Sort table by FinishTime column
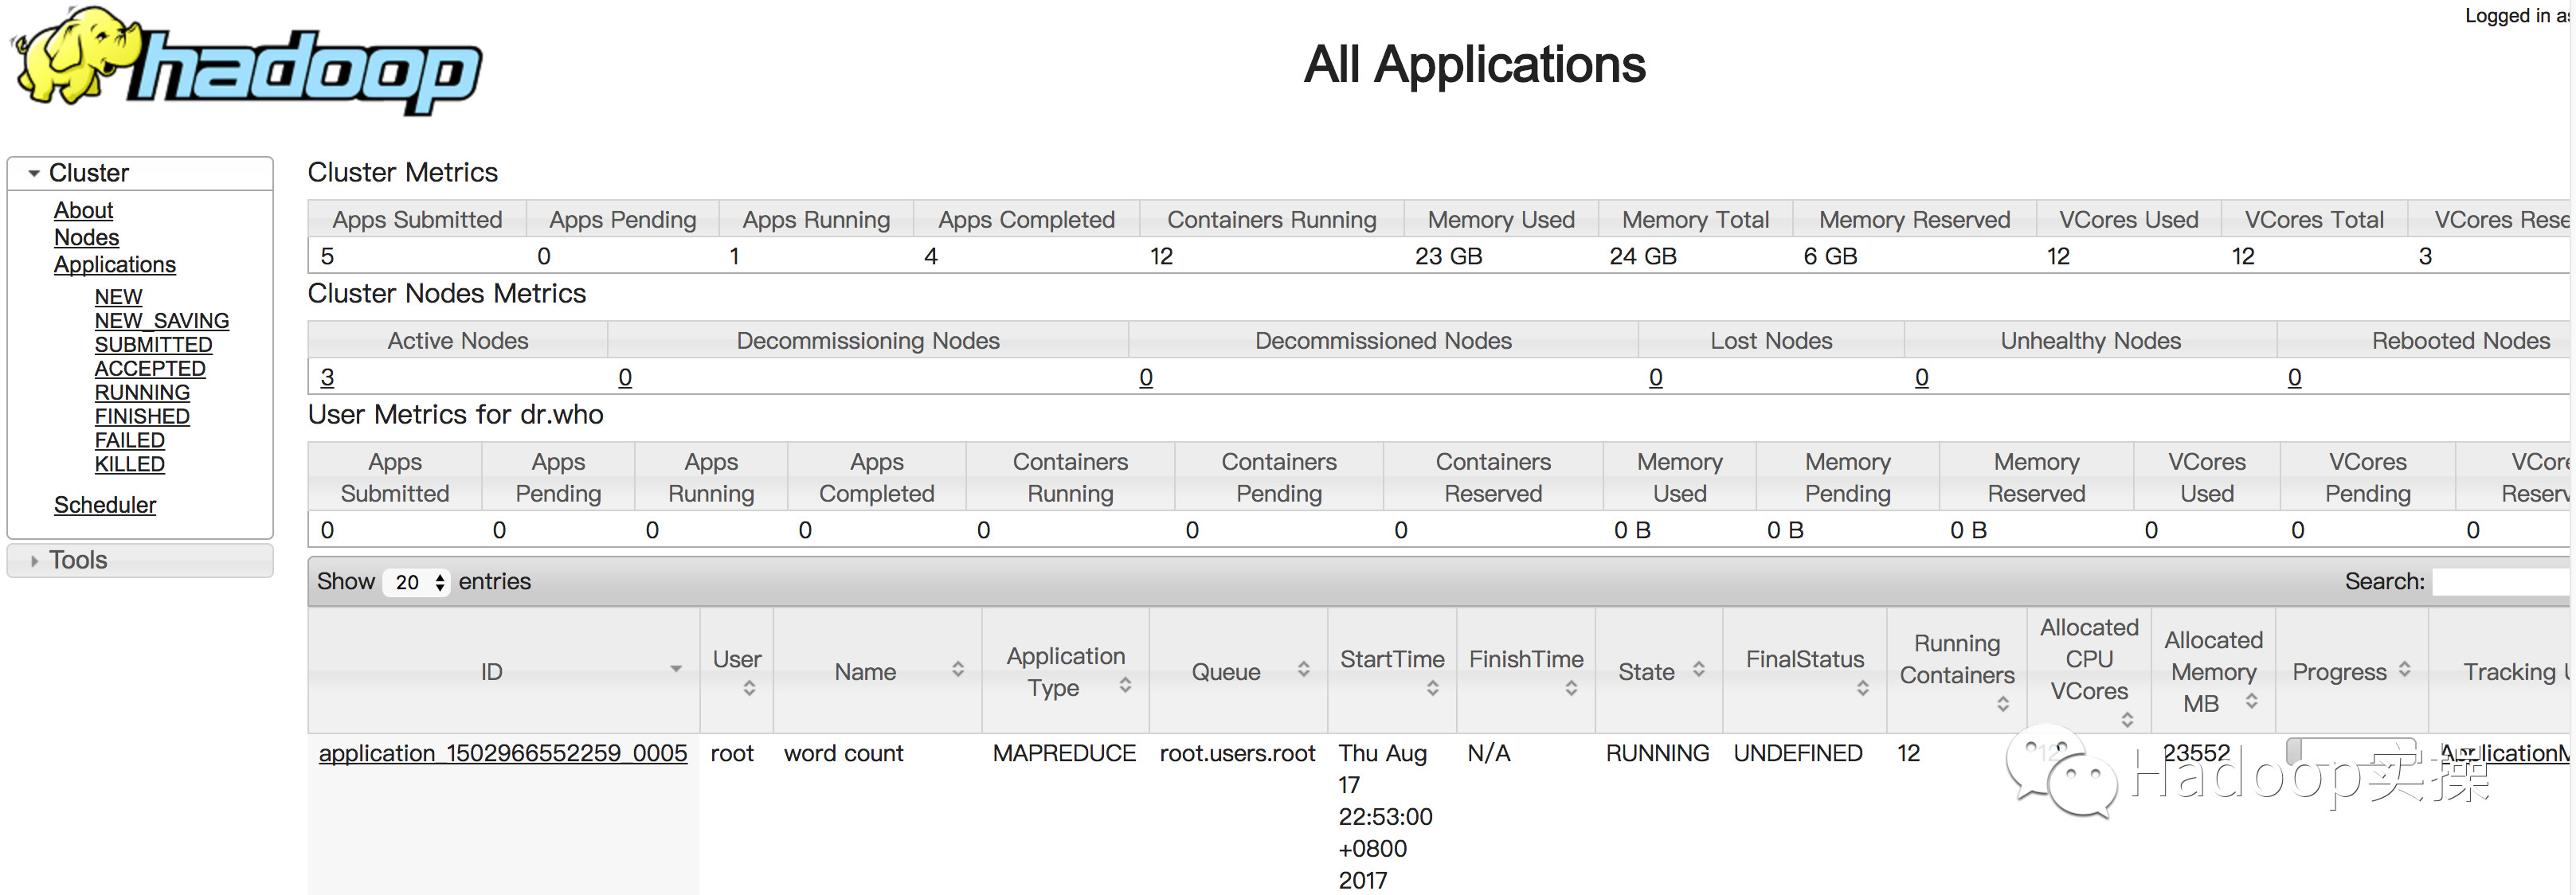 [x=1526, y=672]
